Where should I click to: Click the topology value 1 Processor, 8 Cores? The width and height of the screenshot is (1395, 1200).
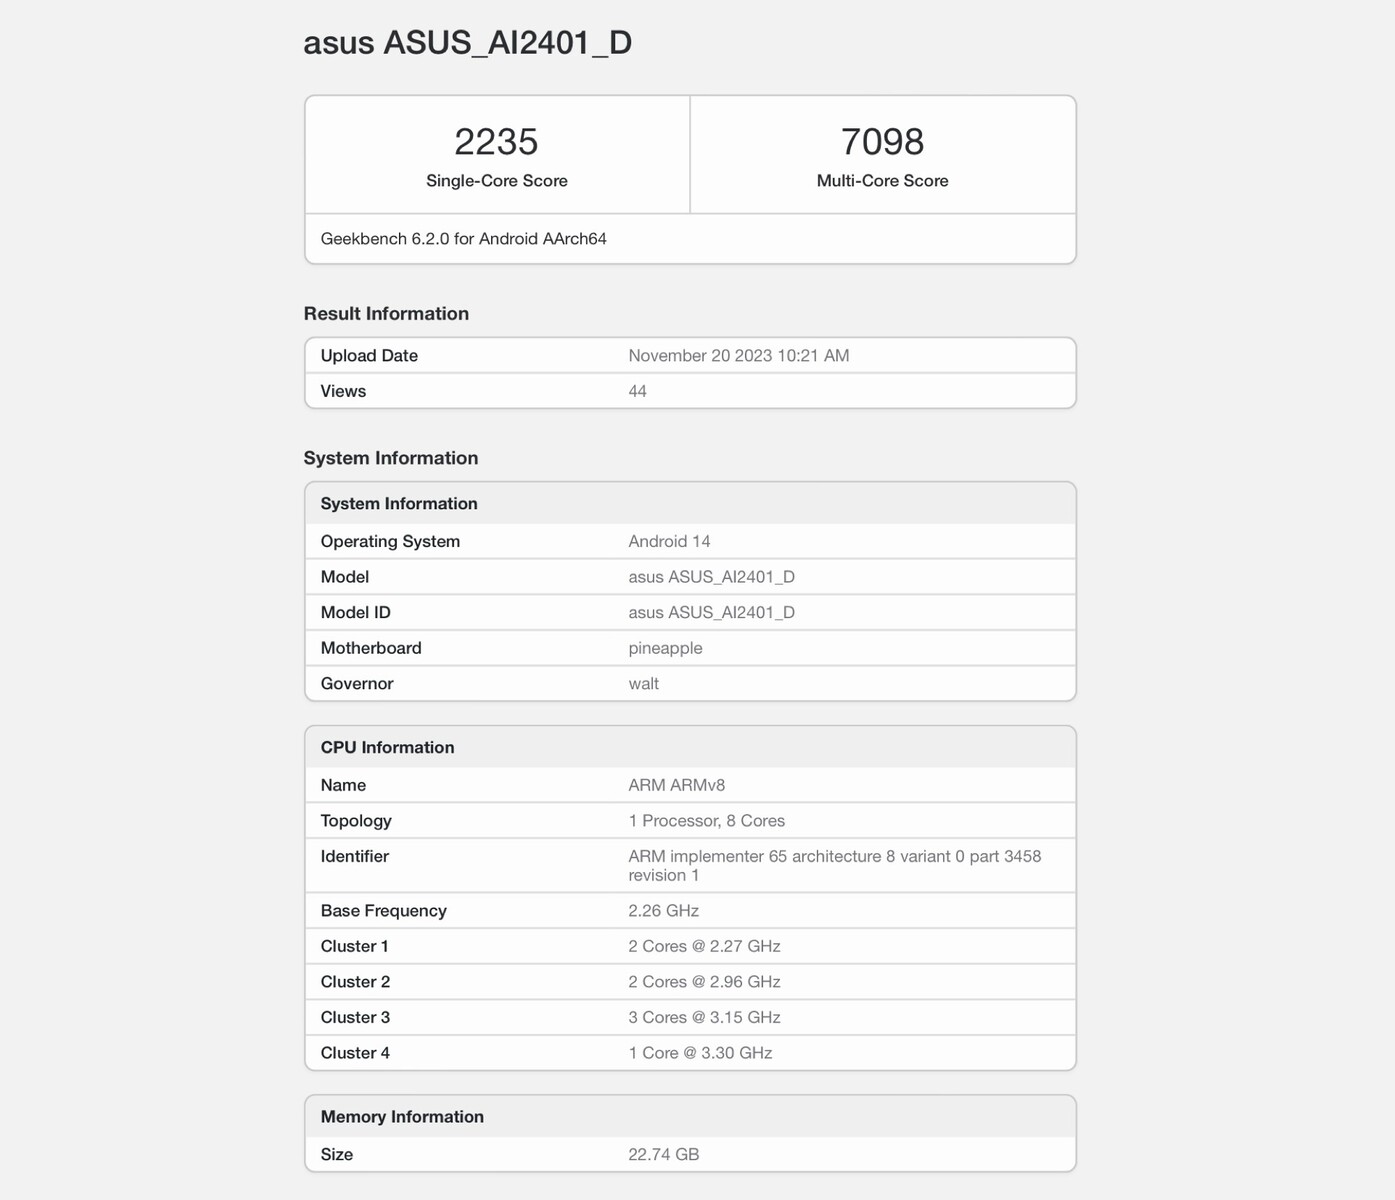706,821
